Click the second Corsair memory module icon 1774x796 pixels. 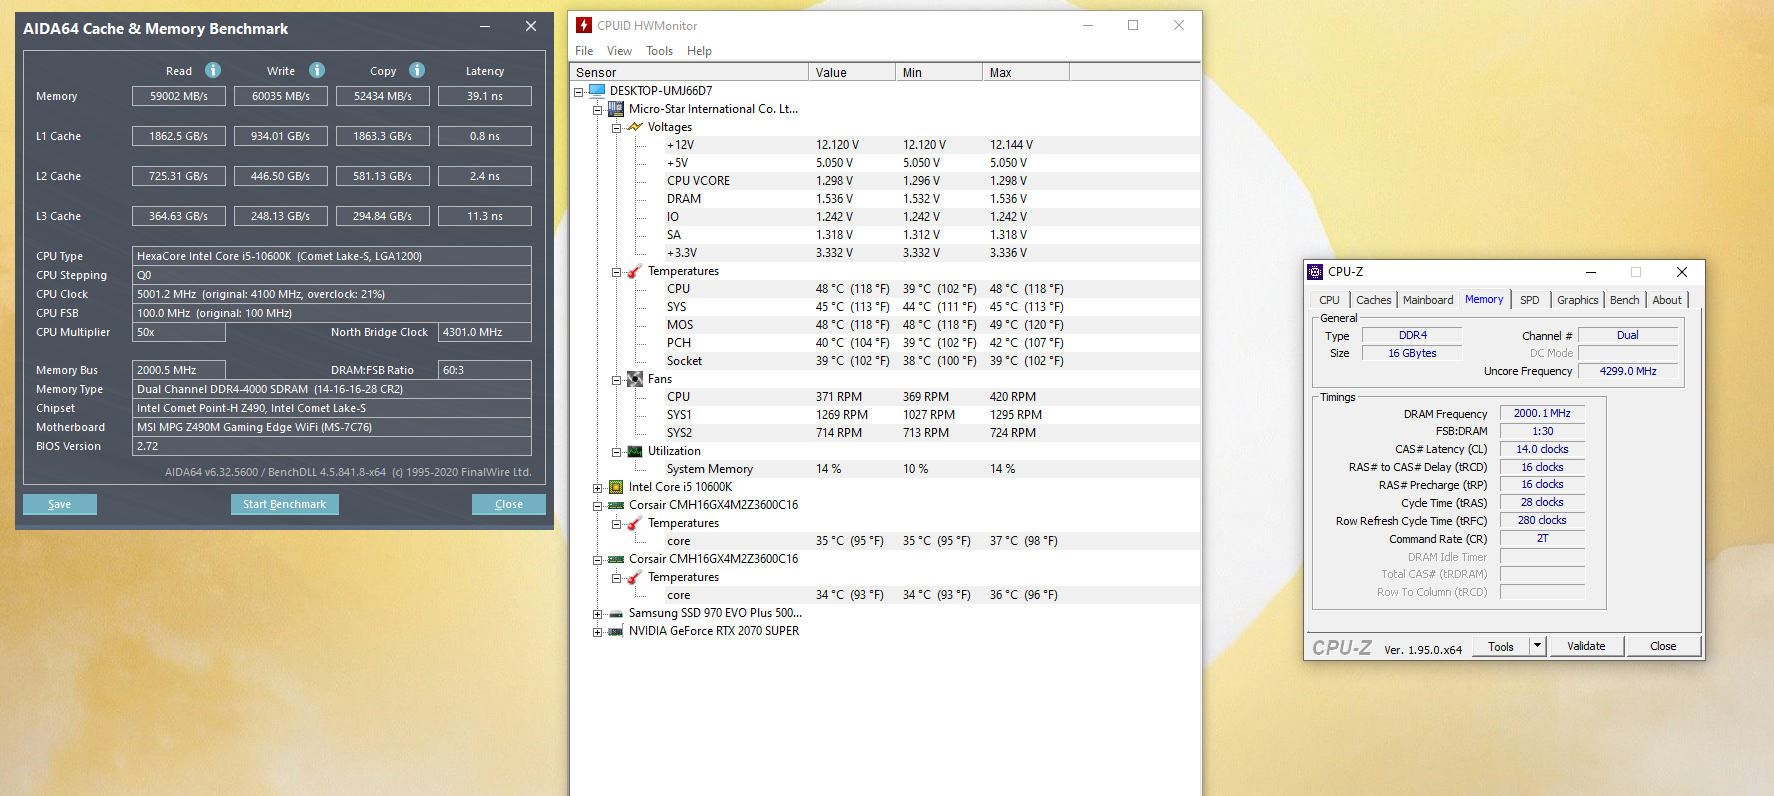pyautogui.click(x=616, y=558)
